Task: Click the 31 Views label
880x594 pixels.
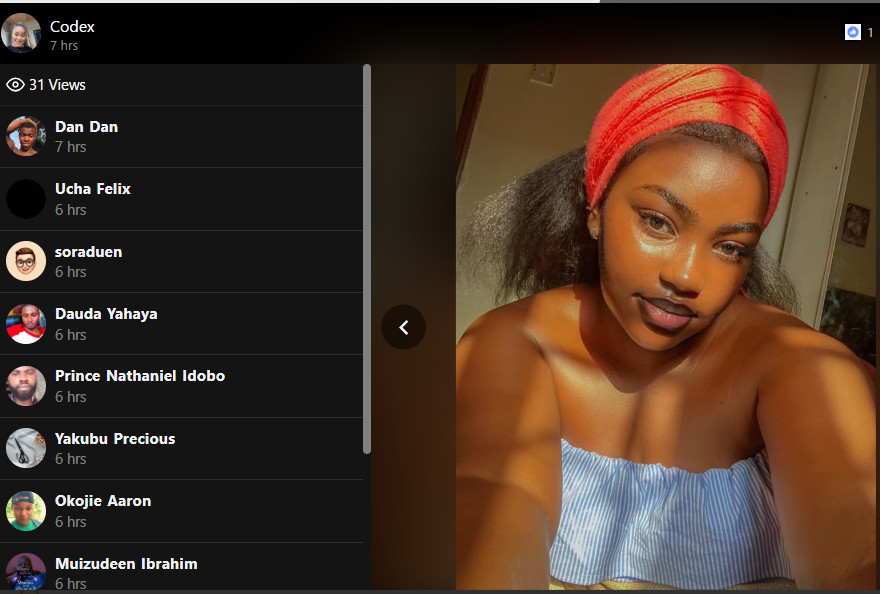Action: (57, 85)
